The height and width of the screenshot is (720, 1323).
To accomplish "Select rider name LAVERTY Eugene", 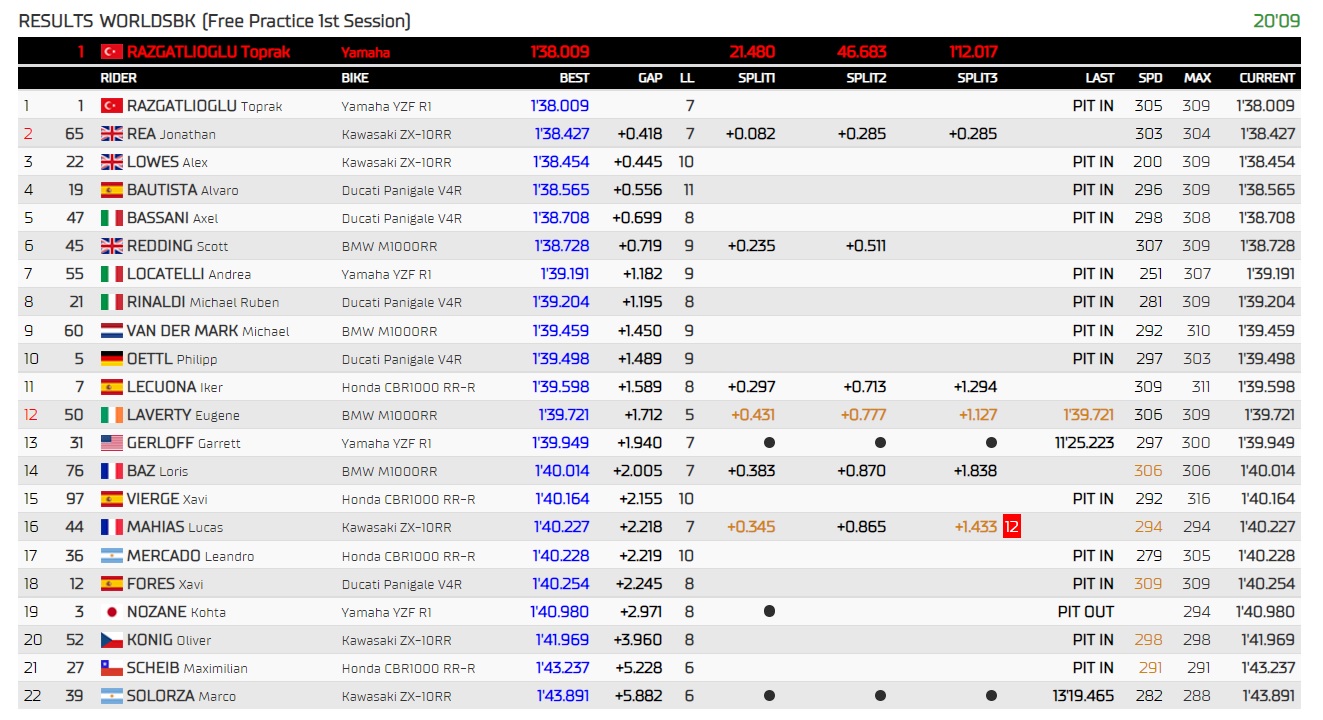I will (183, 415).
